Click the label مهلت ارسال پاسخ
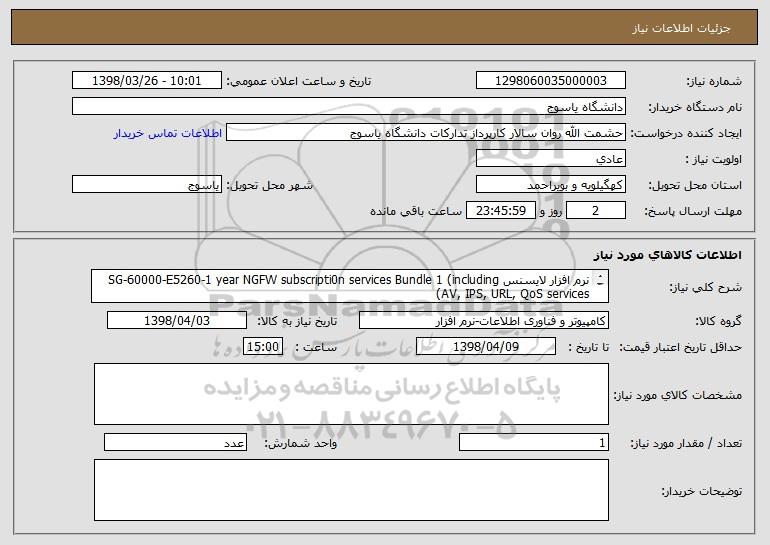 click(x=693, y=211)
